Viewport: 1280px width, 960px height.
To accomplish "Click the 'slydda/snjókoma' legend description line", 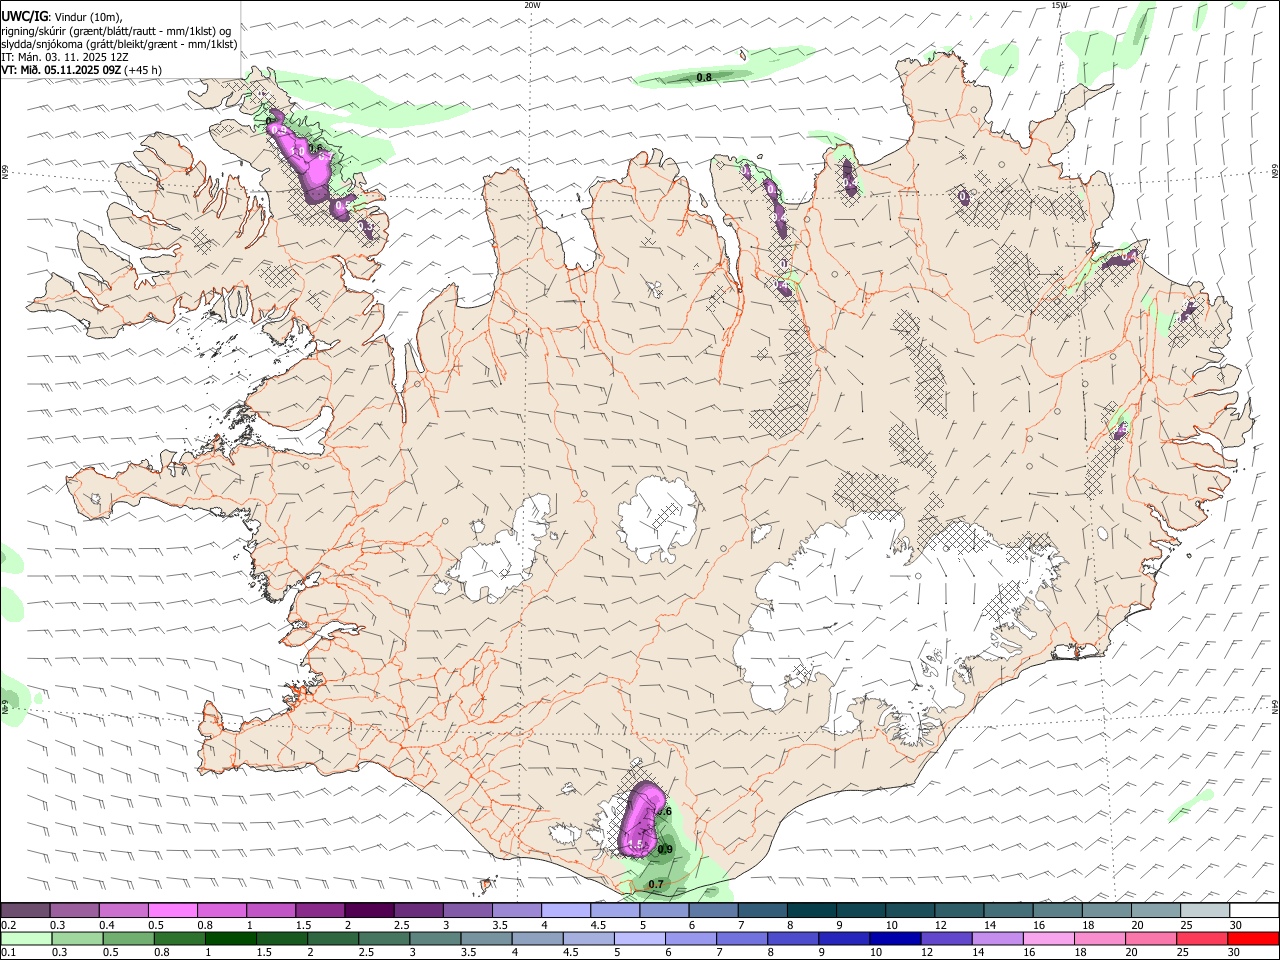I will [x=120, y=44].
